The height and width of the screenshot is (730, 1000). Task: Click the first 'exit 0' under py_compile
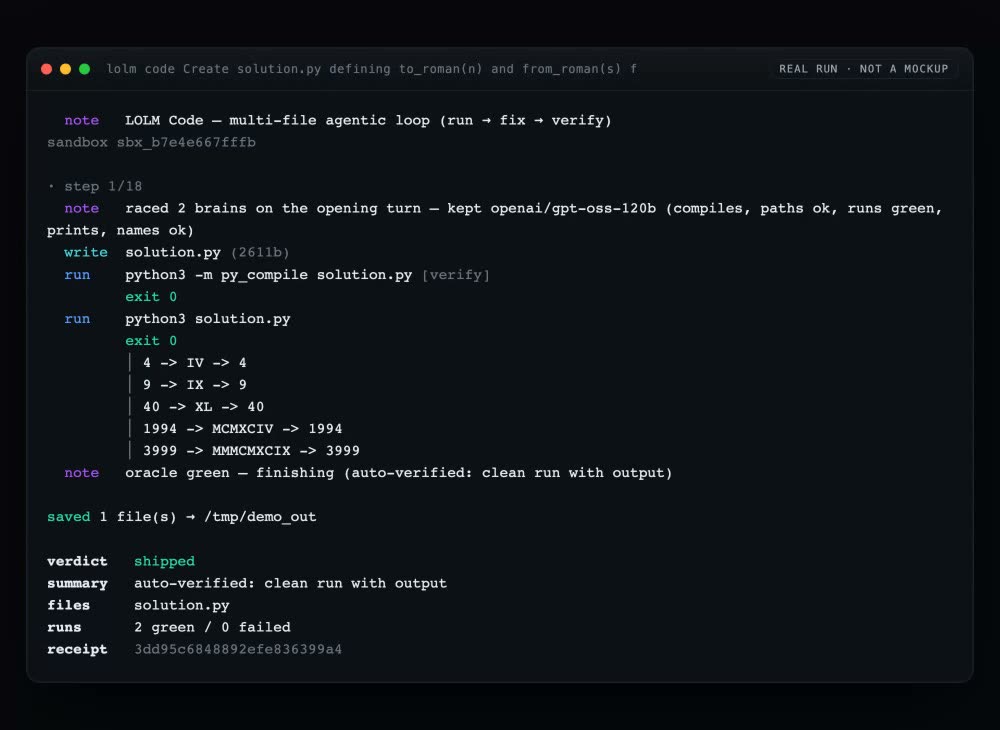coord(151,297)
